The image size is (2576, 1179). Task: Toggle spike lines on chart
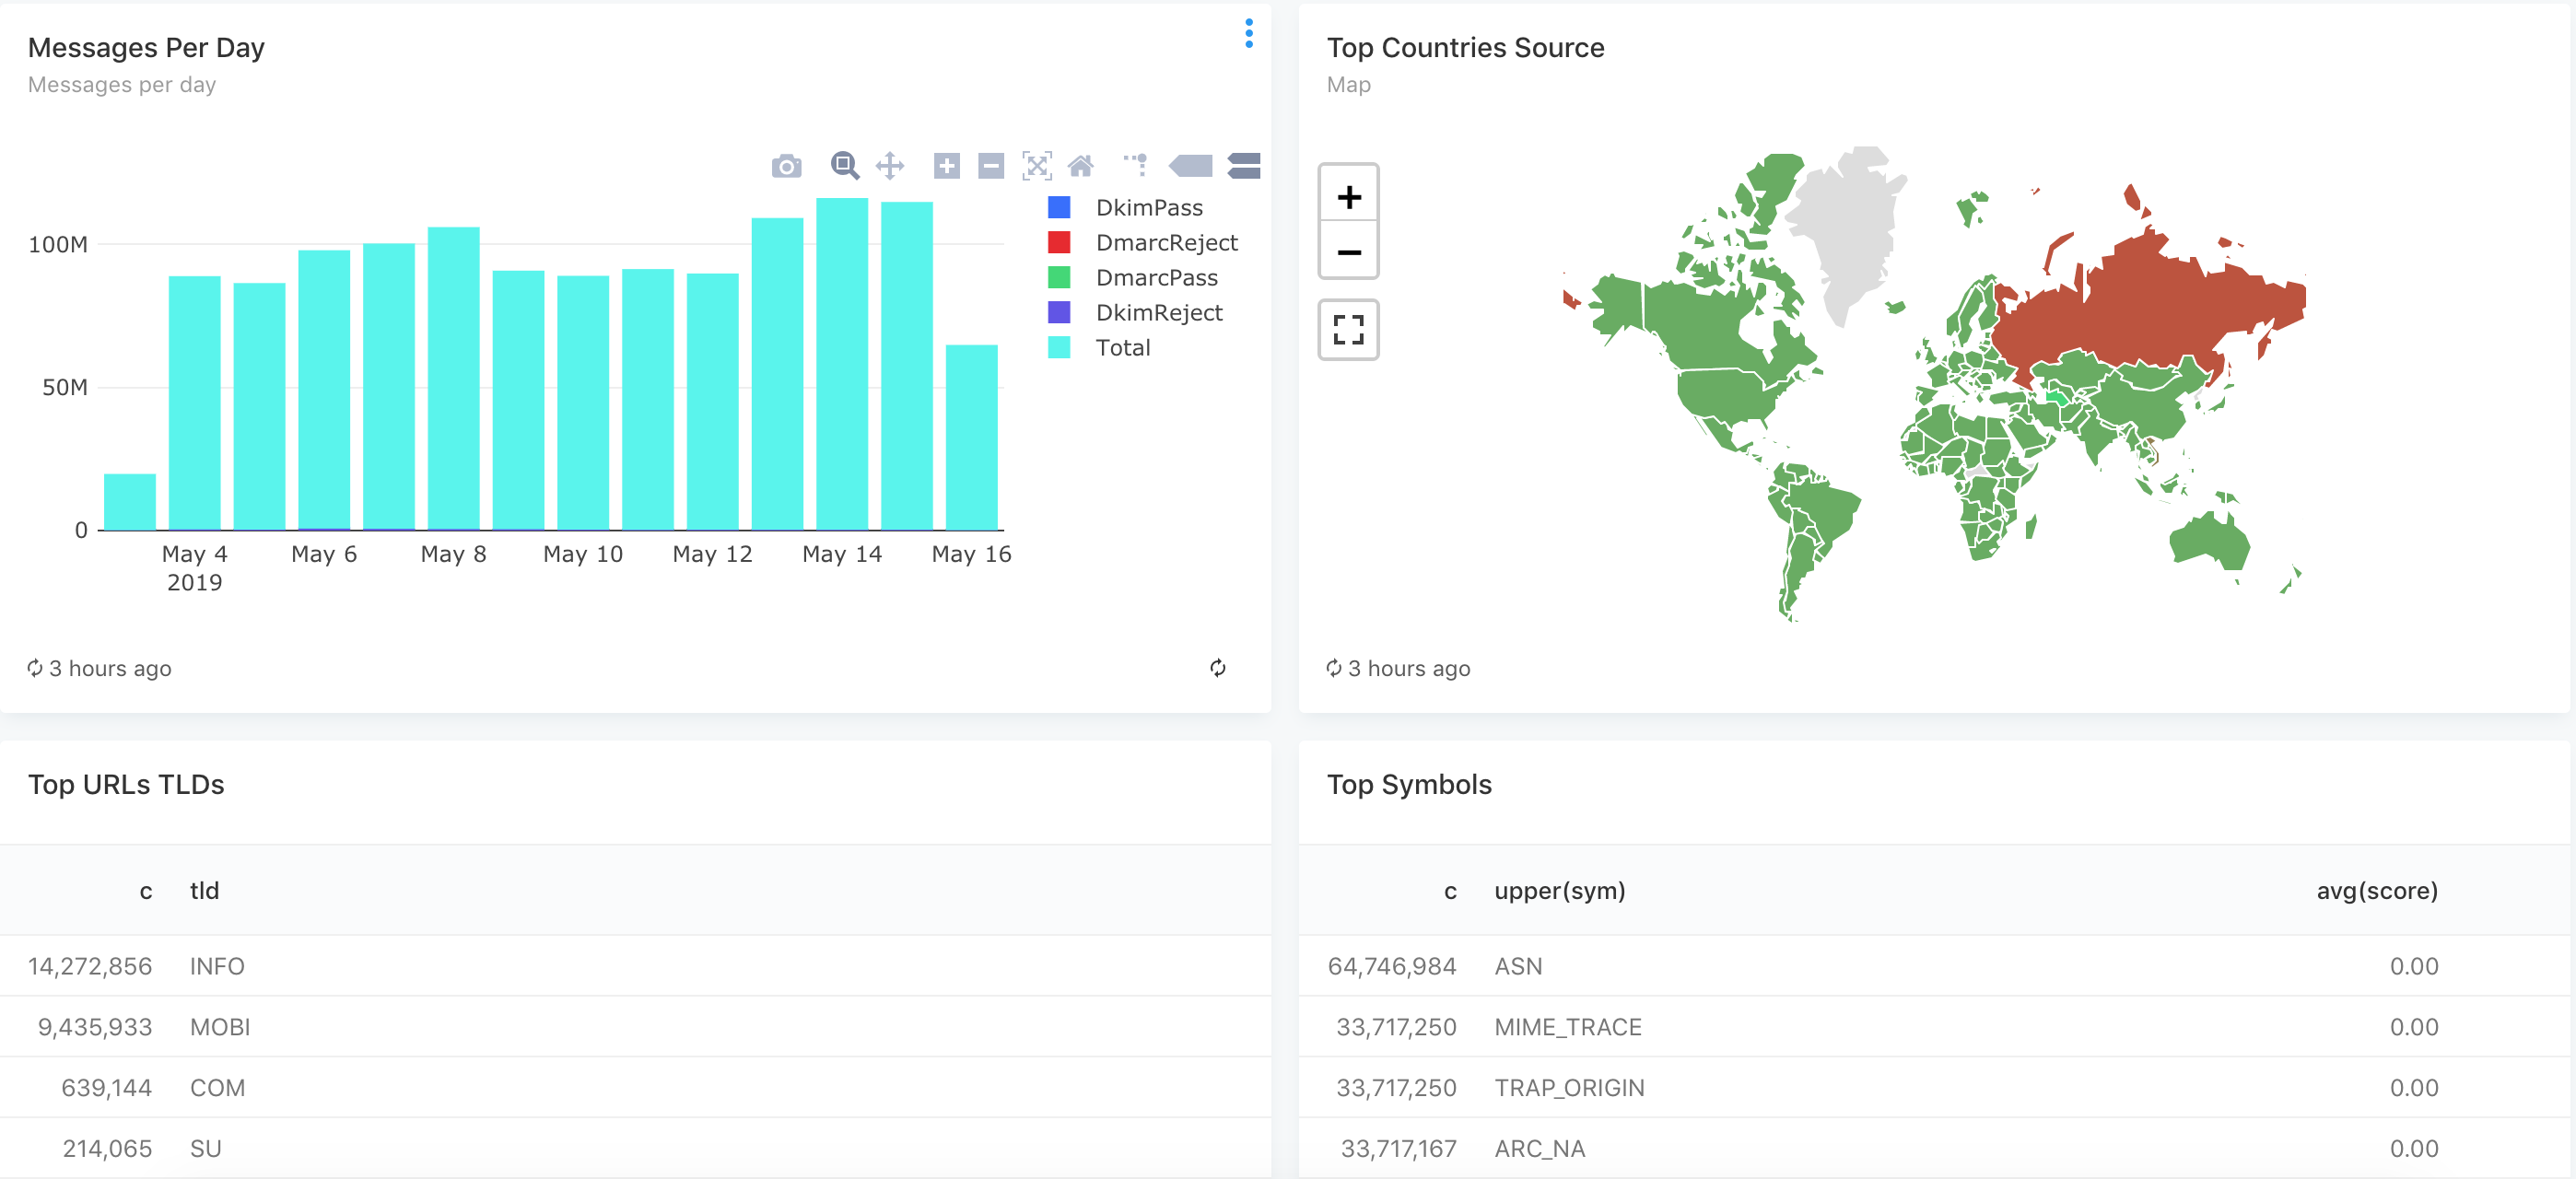click(x=1137, y=166)
